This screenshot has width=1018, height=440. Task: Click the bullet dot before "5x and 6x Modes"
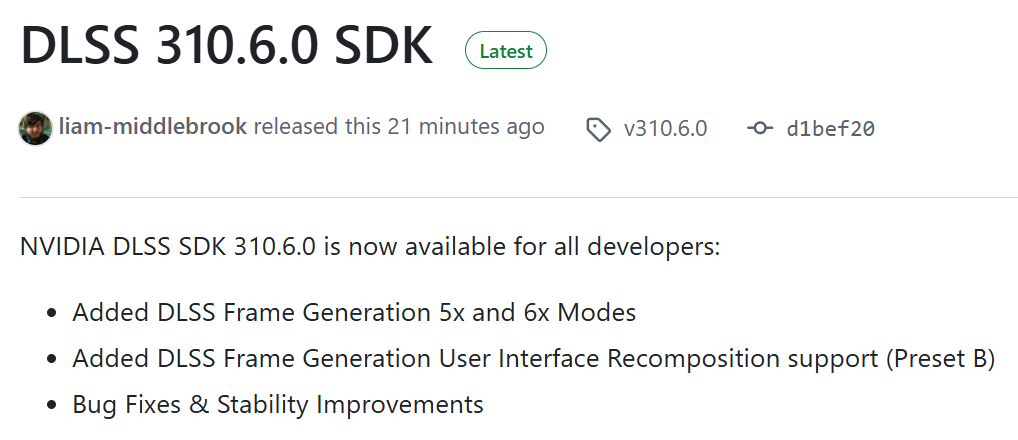point(52,313)
